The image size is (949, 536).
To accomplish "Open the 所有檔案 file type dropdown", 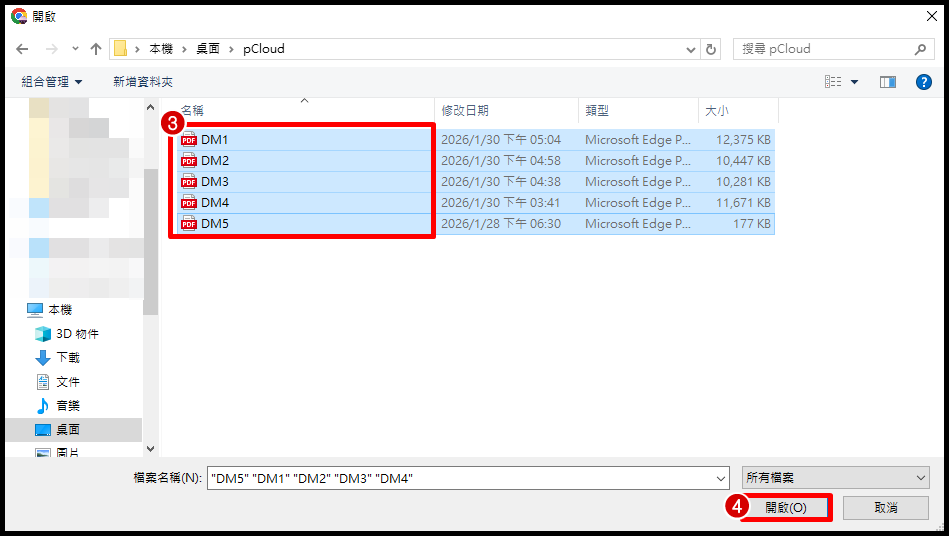I will click(836, 478).
